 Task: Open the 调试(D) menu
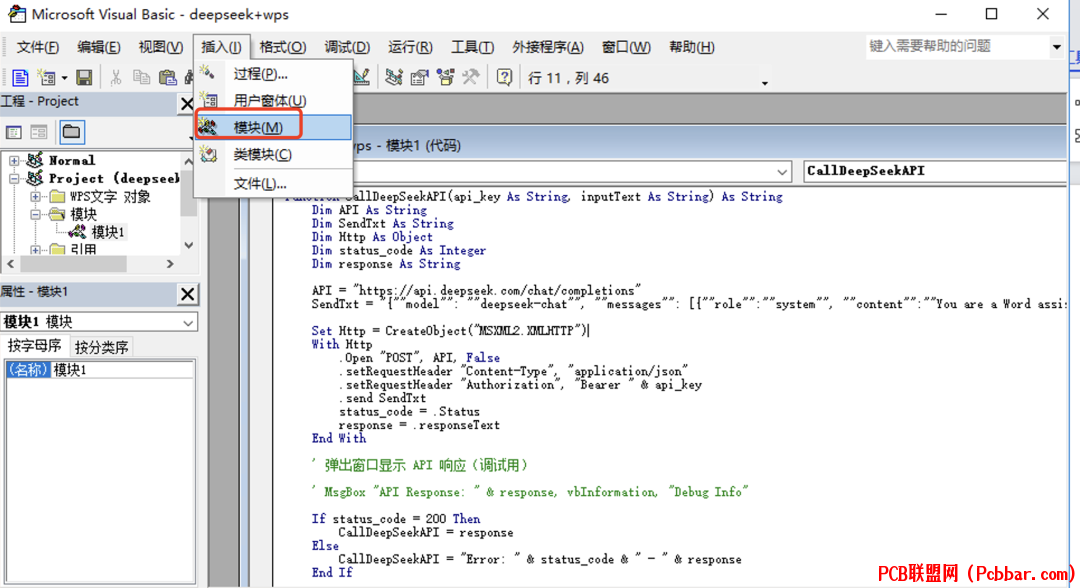[347, 47]
